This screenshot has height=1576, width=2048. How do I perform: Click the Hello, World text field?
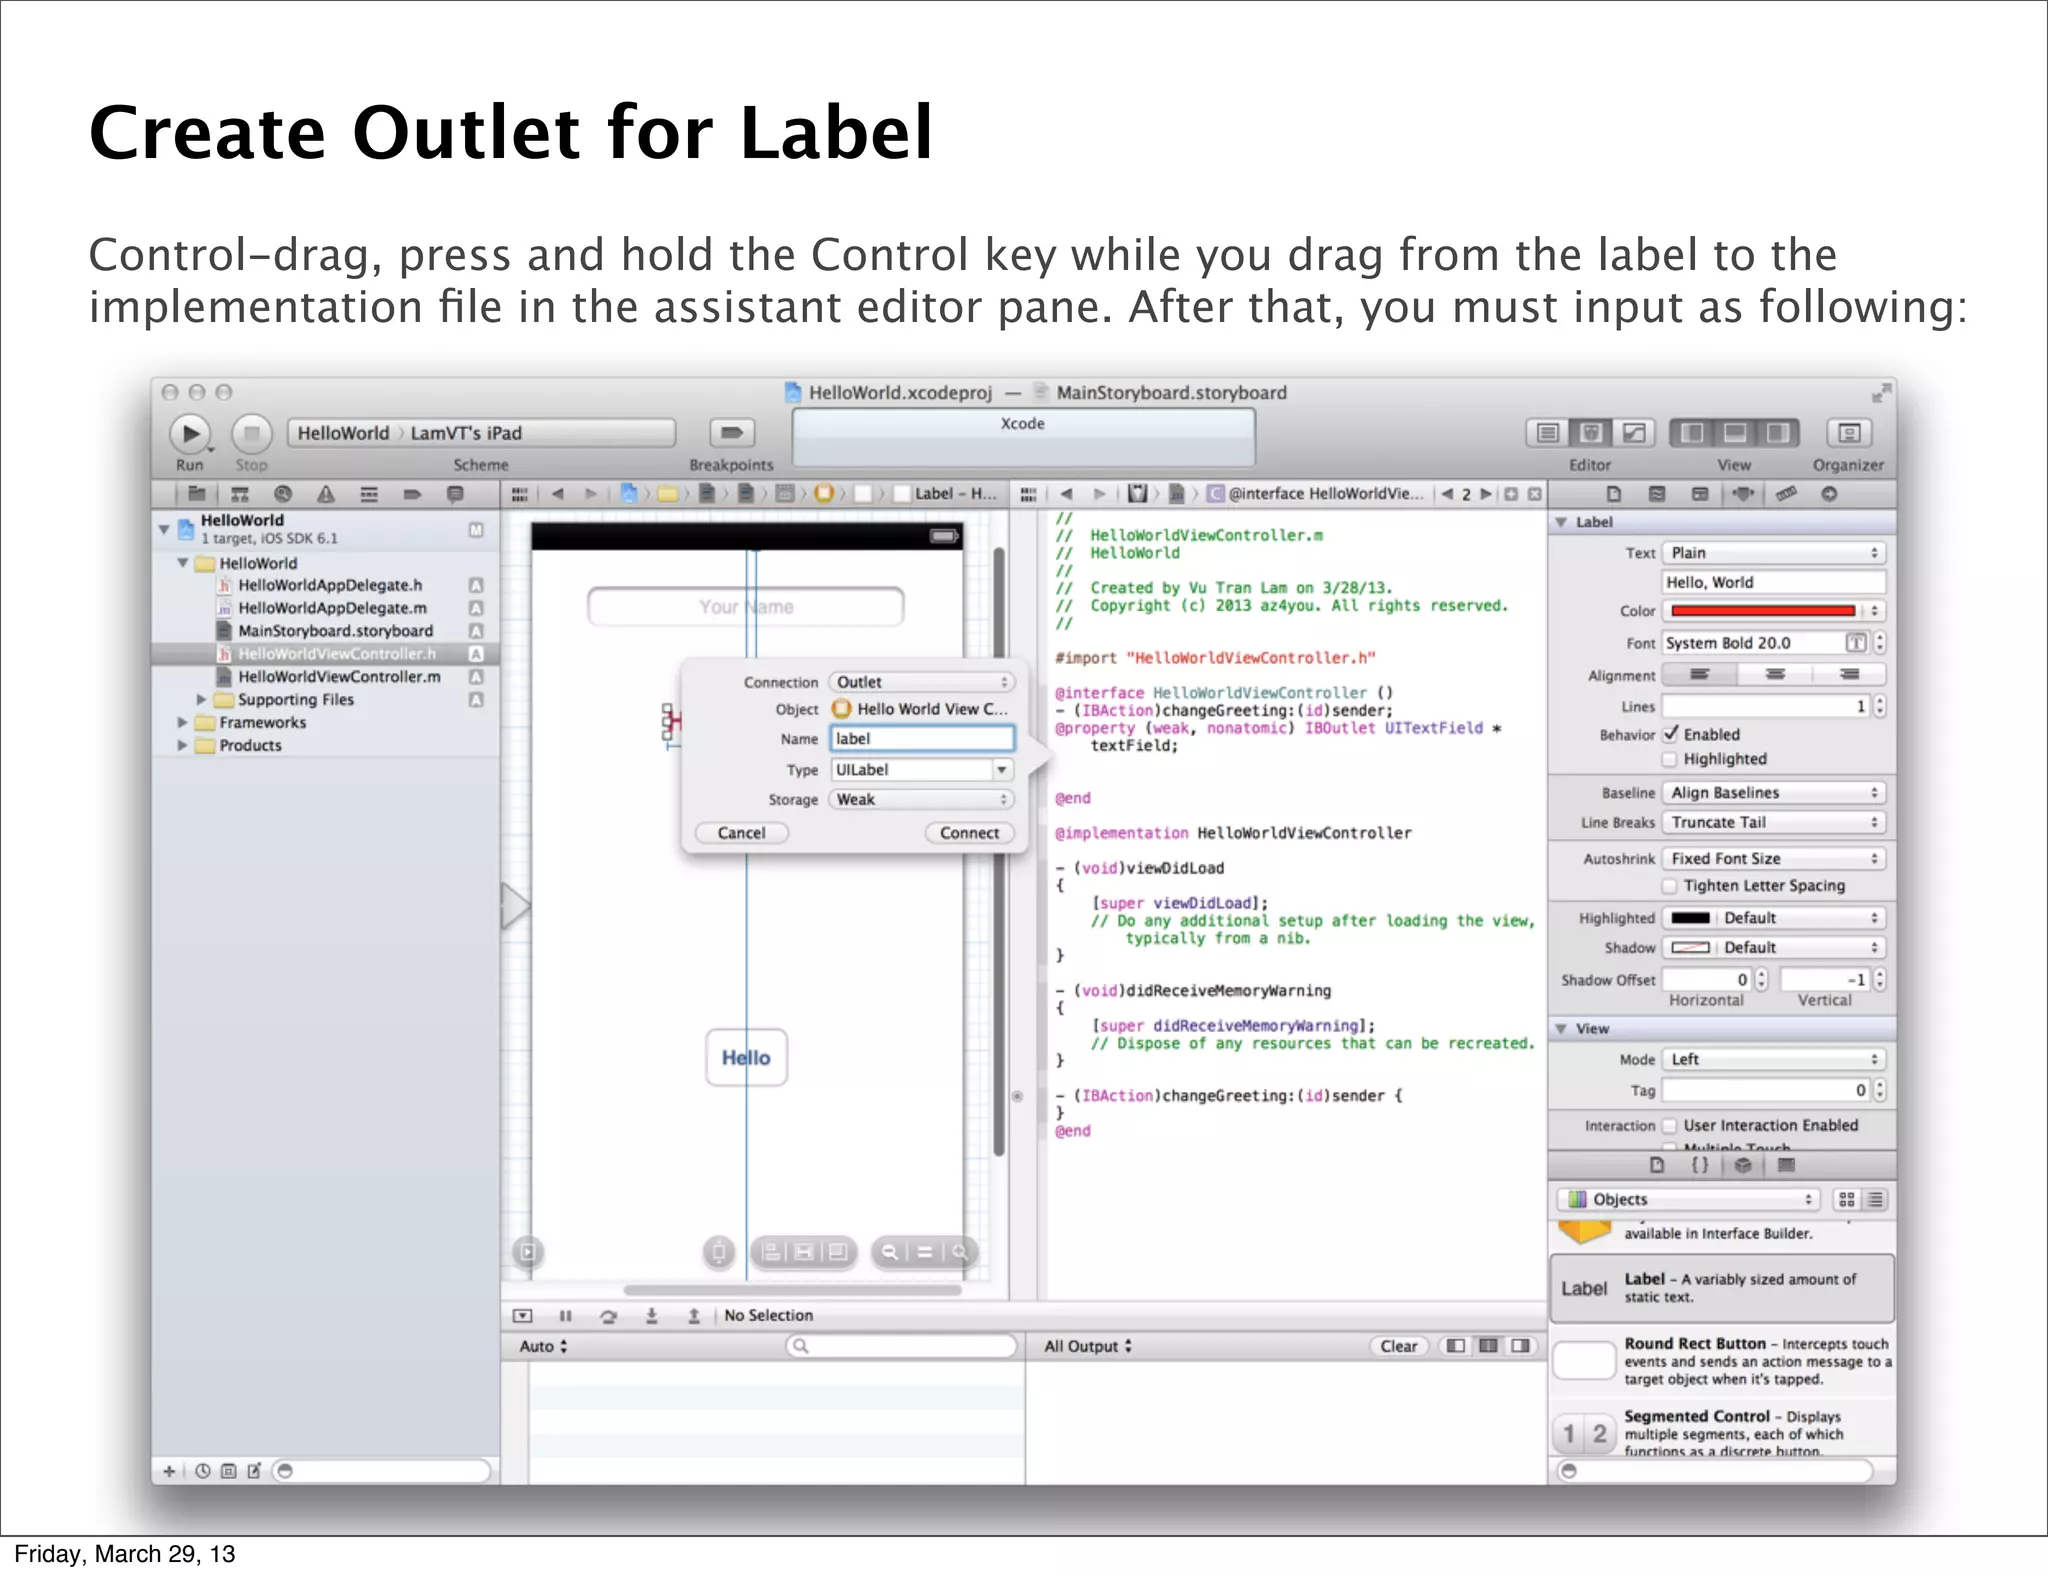point(1774,582)
